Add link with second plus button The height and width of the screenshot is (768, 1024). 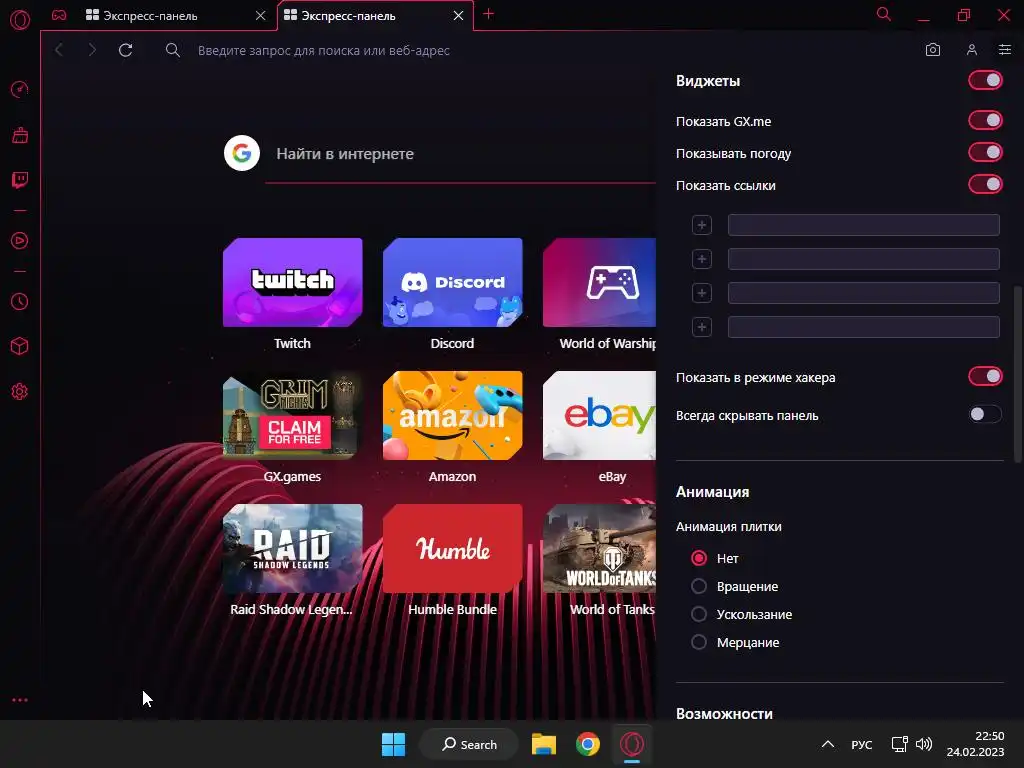coord(701,259)
